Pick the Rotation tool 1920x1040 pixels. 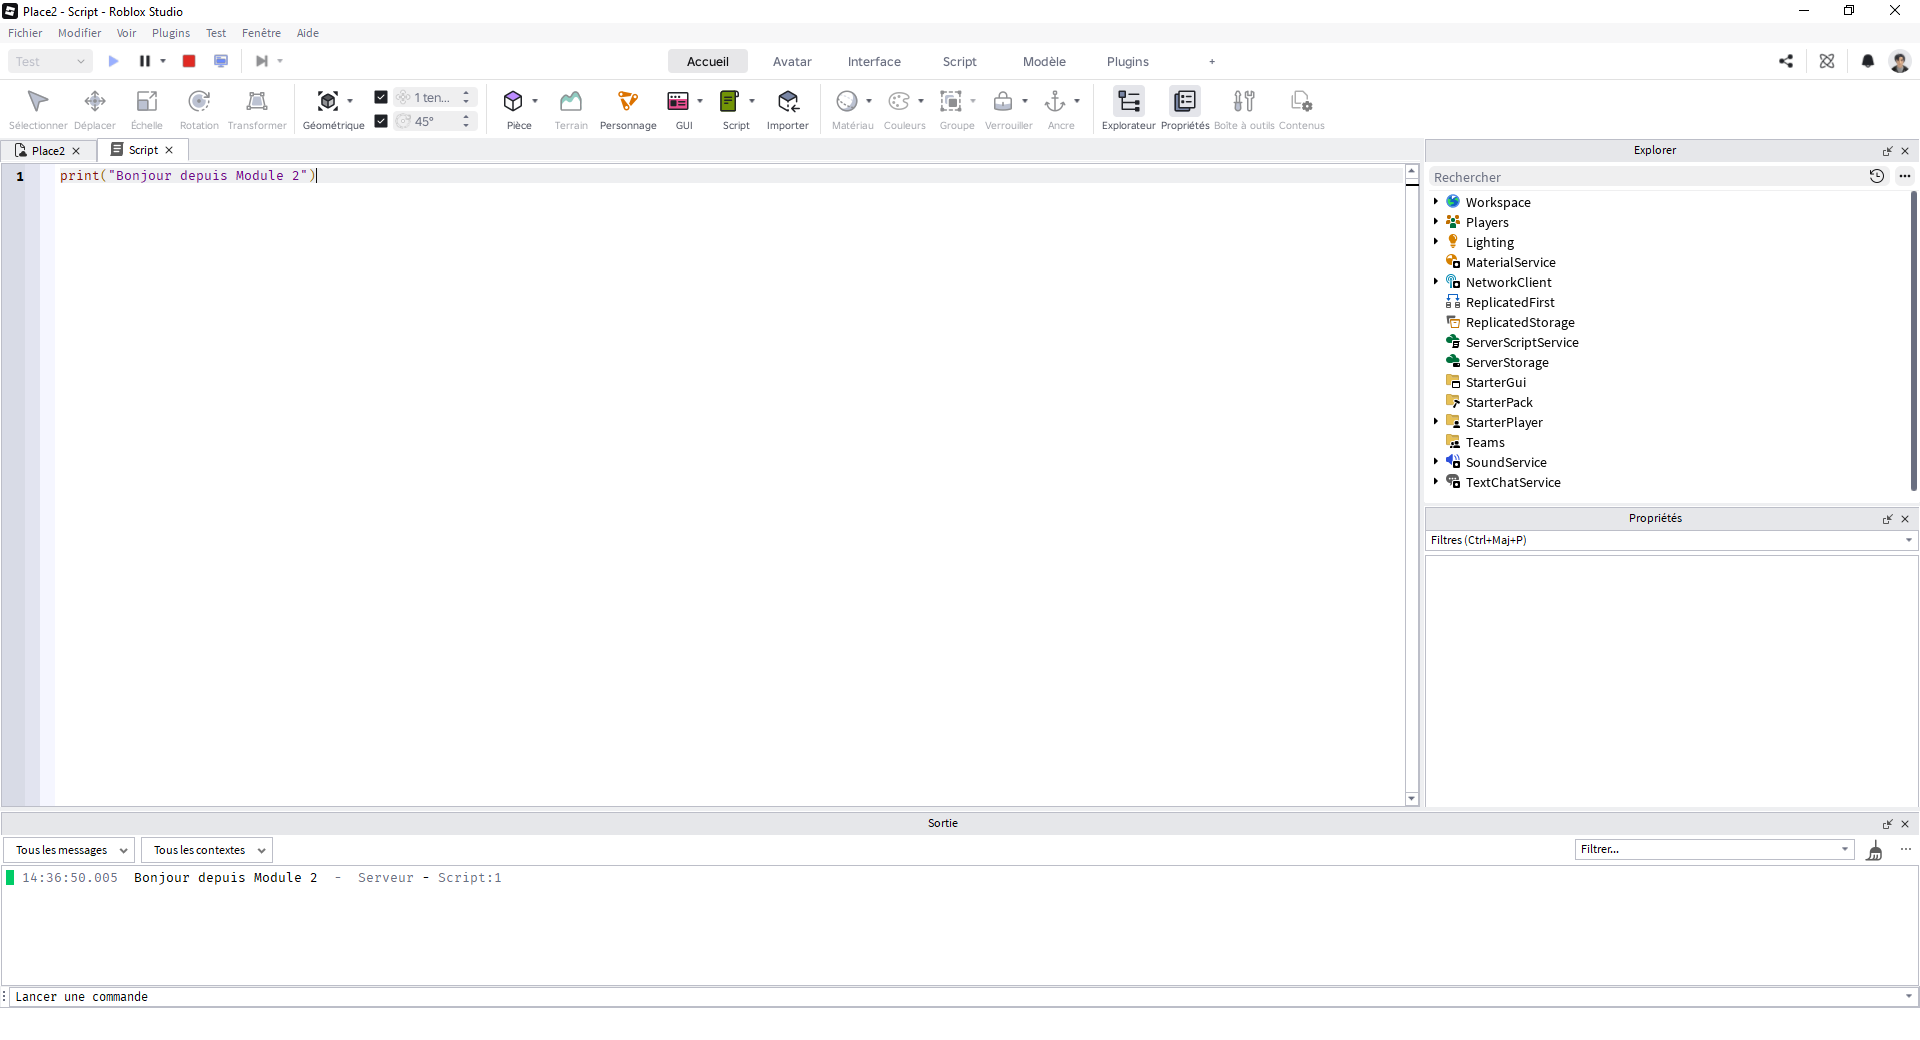click(199, 108)
